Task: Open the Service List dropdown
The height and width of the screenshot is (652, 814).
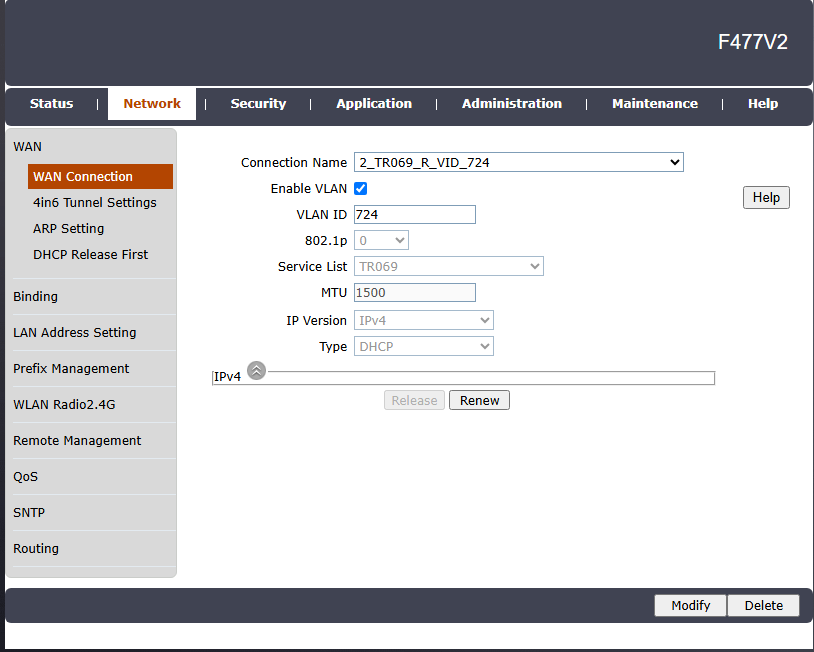Action: (x=449, y=266)
